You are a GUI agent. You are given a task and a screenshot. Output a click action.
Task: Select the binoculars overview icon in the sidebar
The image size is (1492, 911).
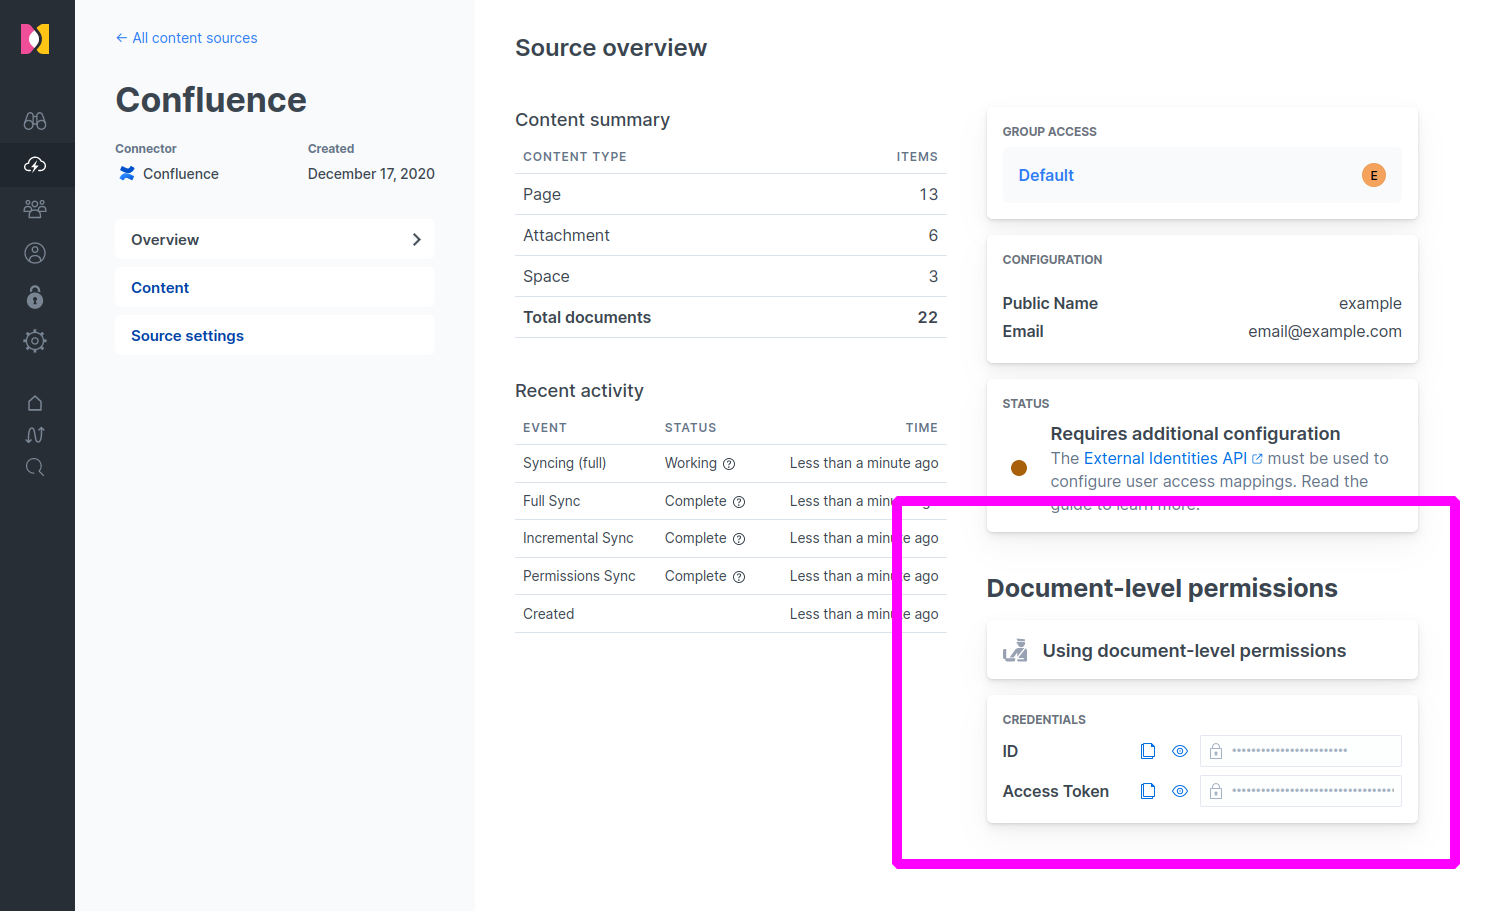pyautogui.click(x=36, y=120)
